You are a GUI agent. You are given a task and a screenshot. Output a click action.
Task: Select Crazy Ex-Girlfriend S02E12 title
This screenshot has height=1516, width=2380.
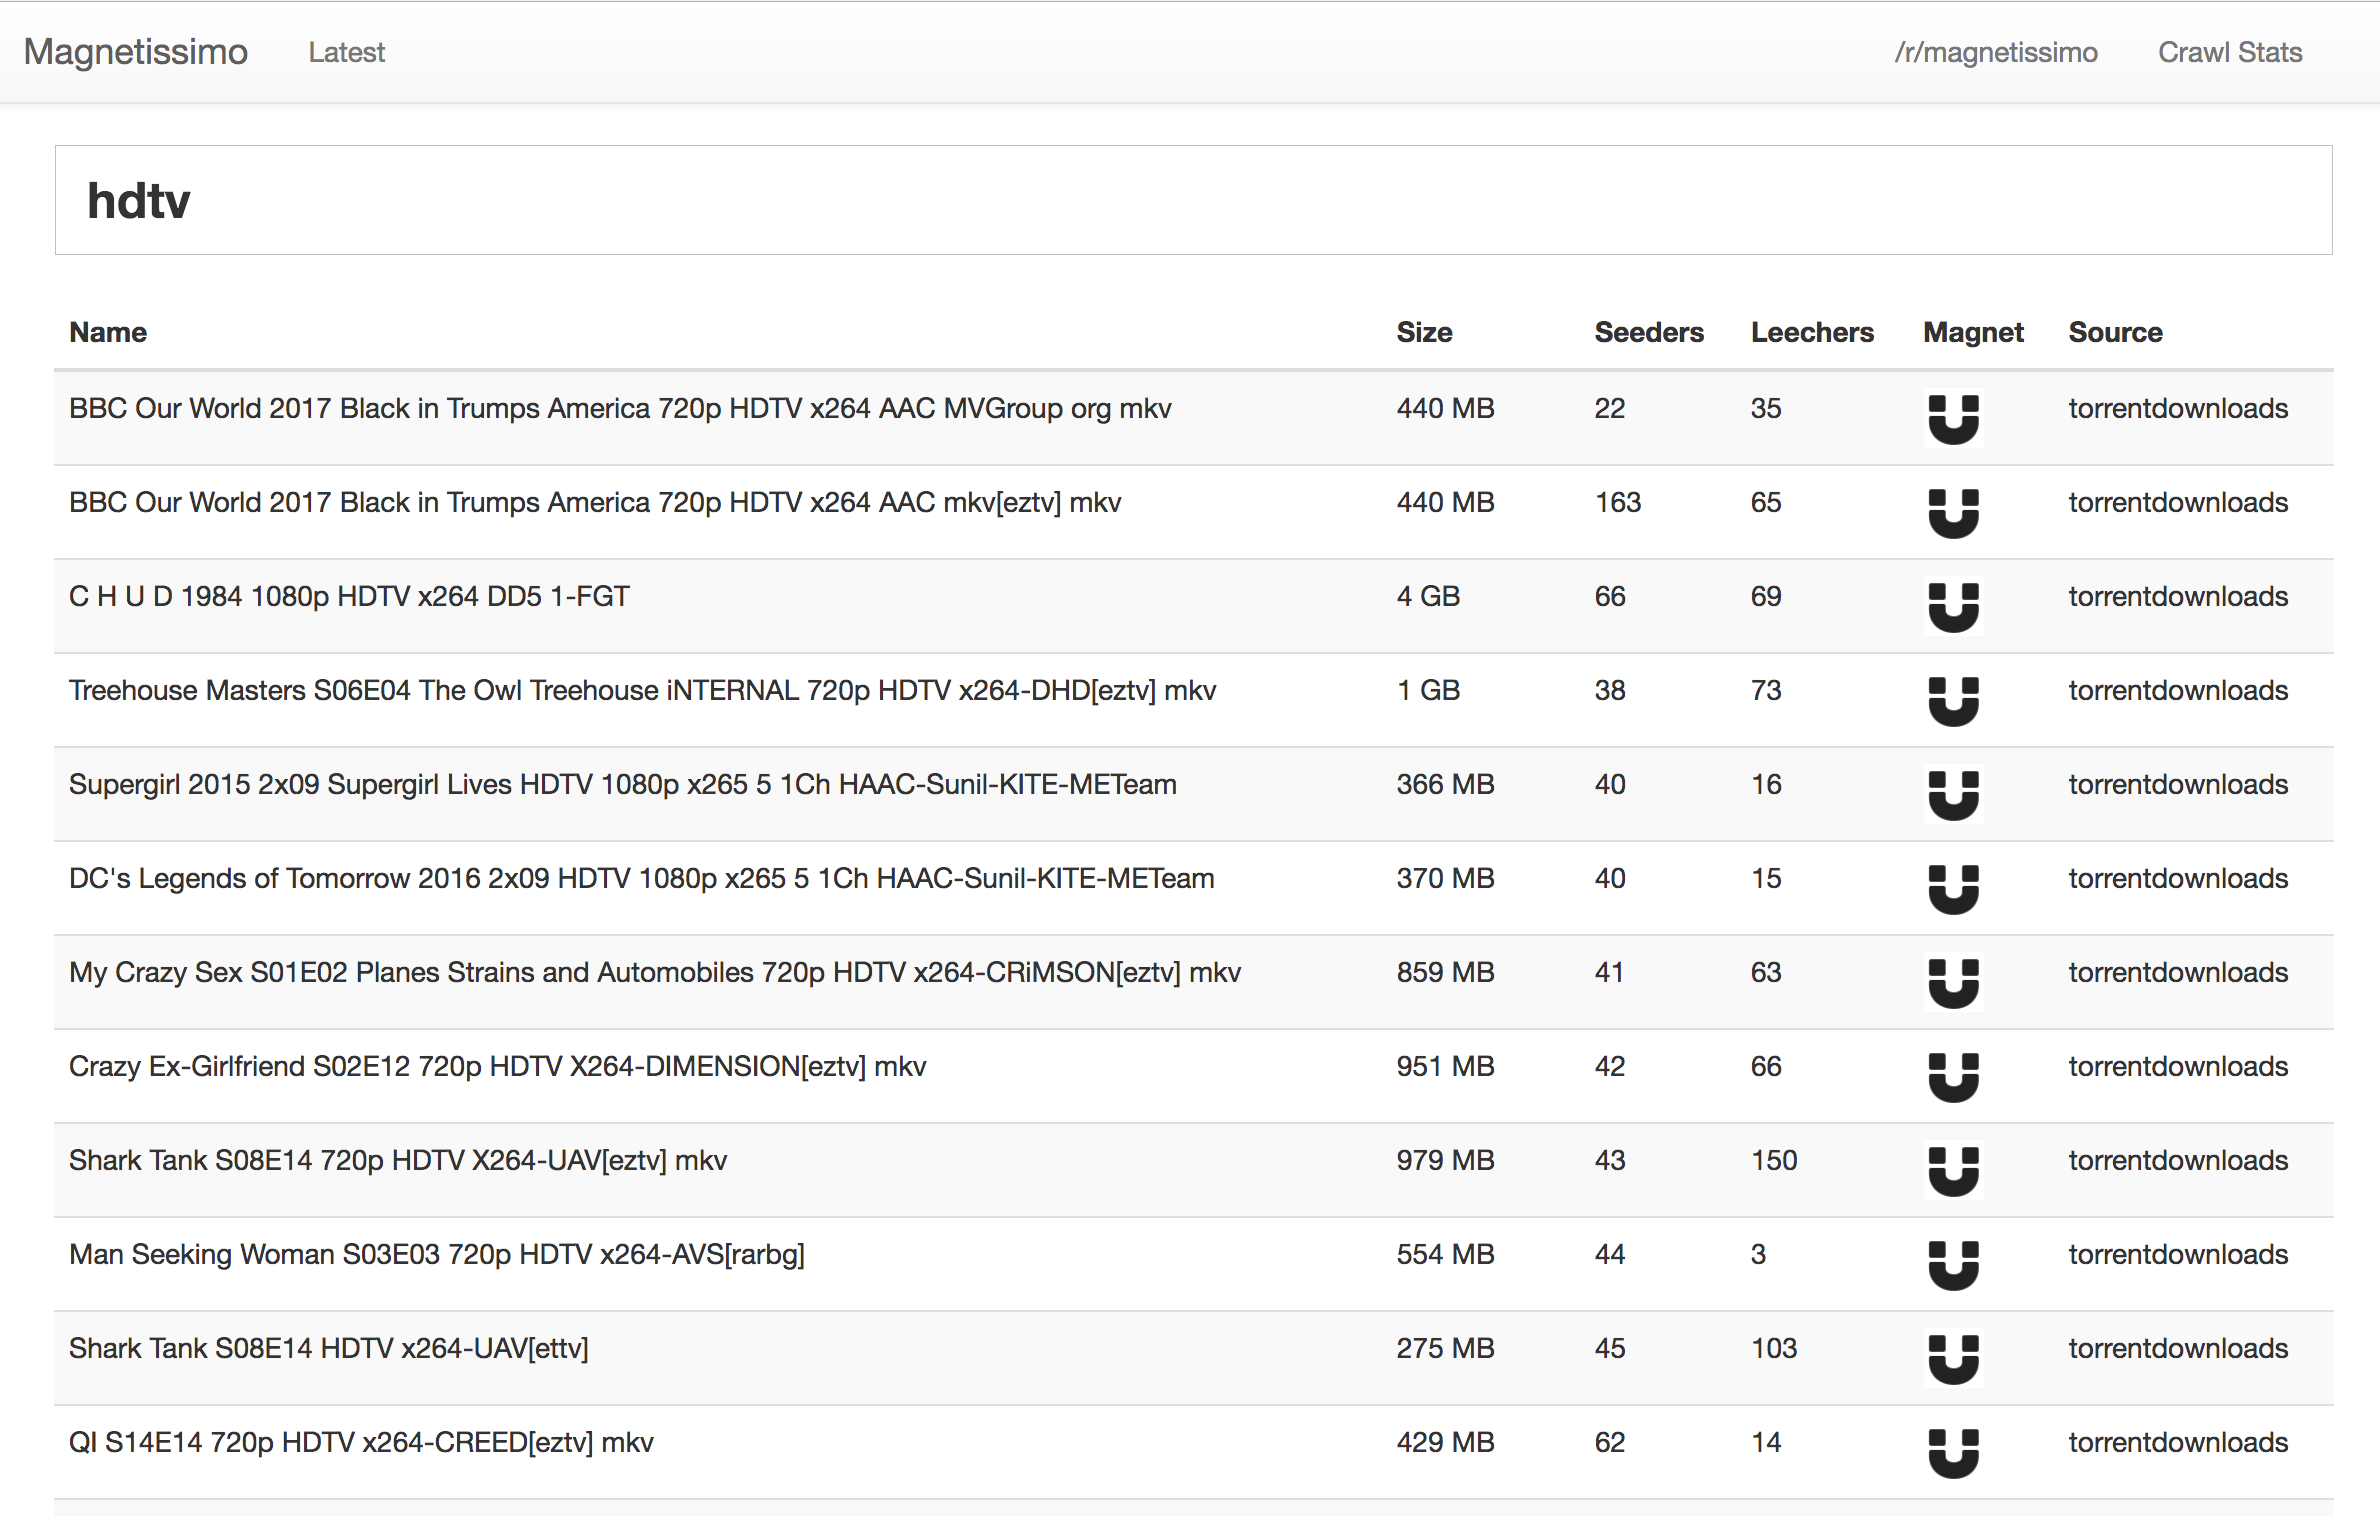[497, 1066]
